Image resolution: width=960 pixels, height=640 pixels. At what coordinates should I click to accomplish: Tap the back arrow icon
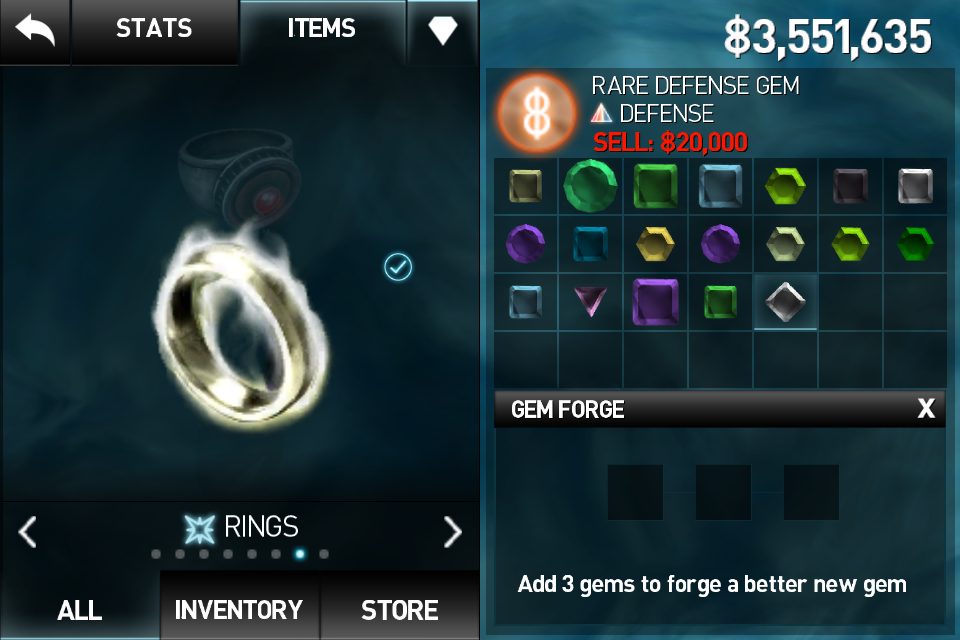[35, 30]
